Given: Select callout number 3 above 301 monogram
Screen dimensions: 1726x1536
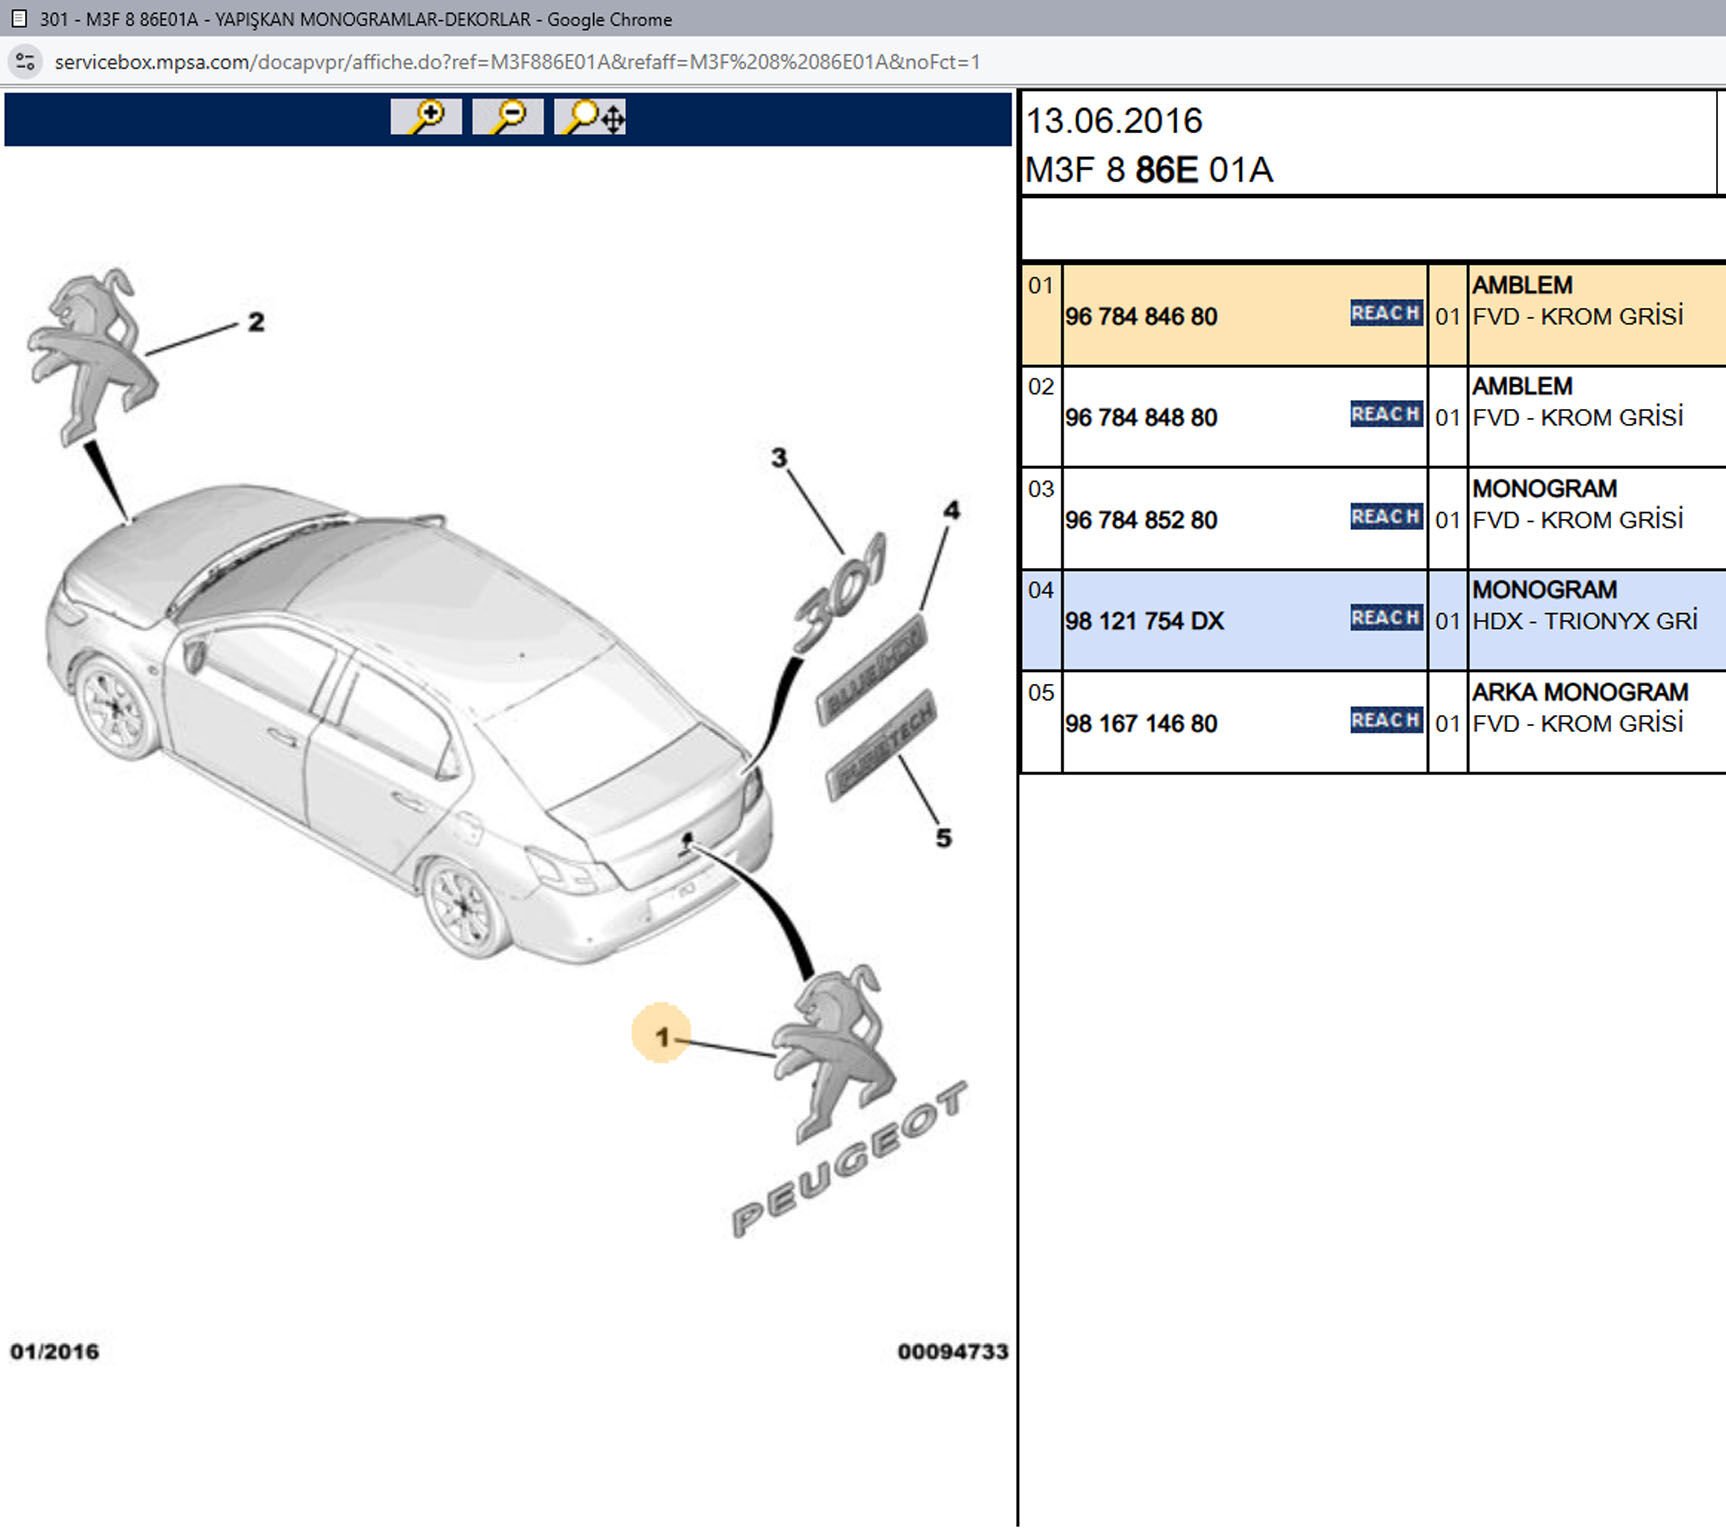Looking at the screenshot, I should coord(779,458).
